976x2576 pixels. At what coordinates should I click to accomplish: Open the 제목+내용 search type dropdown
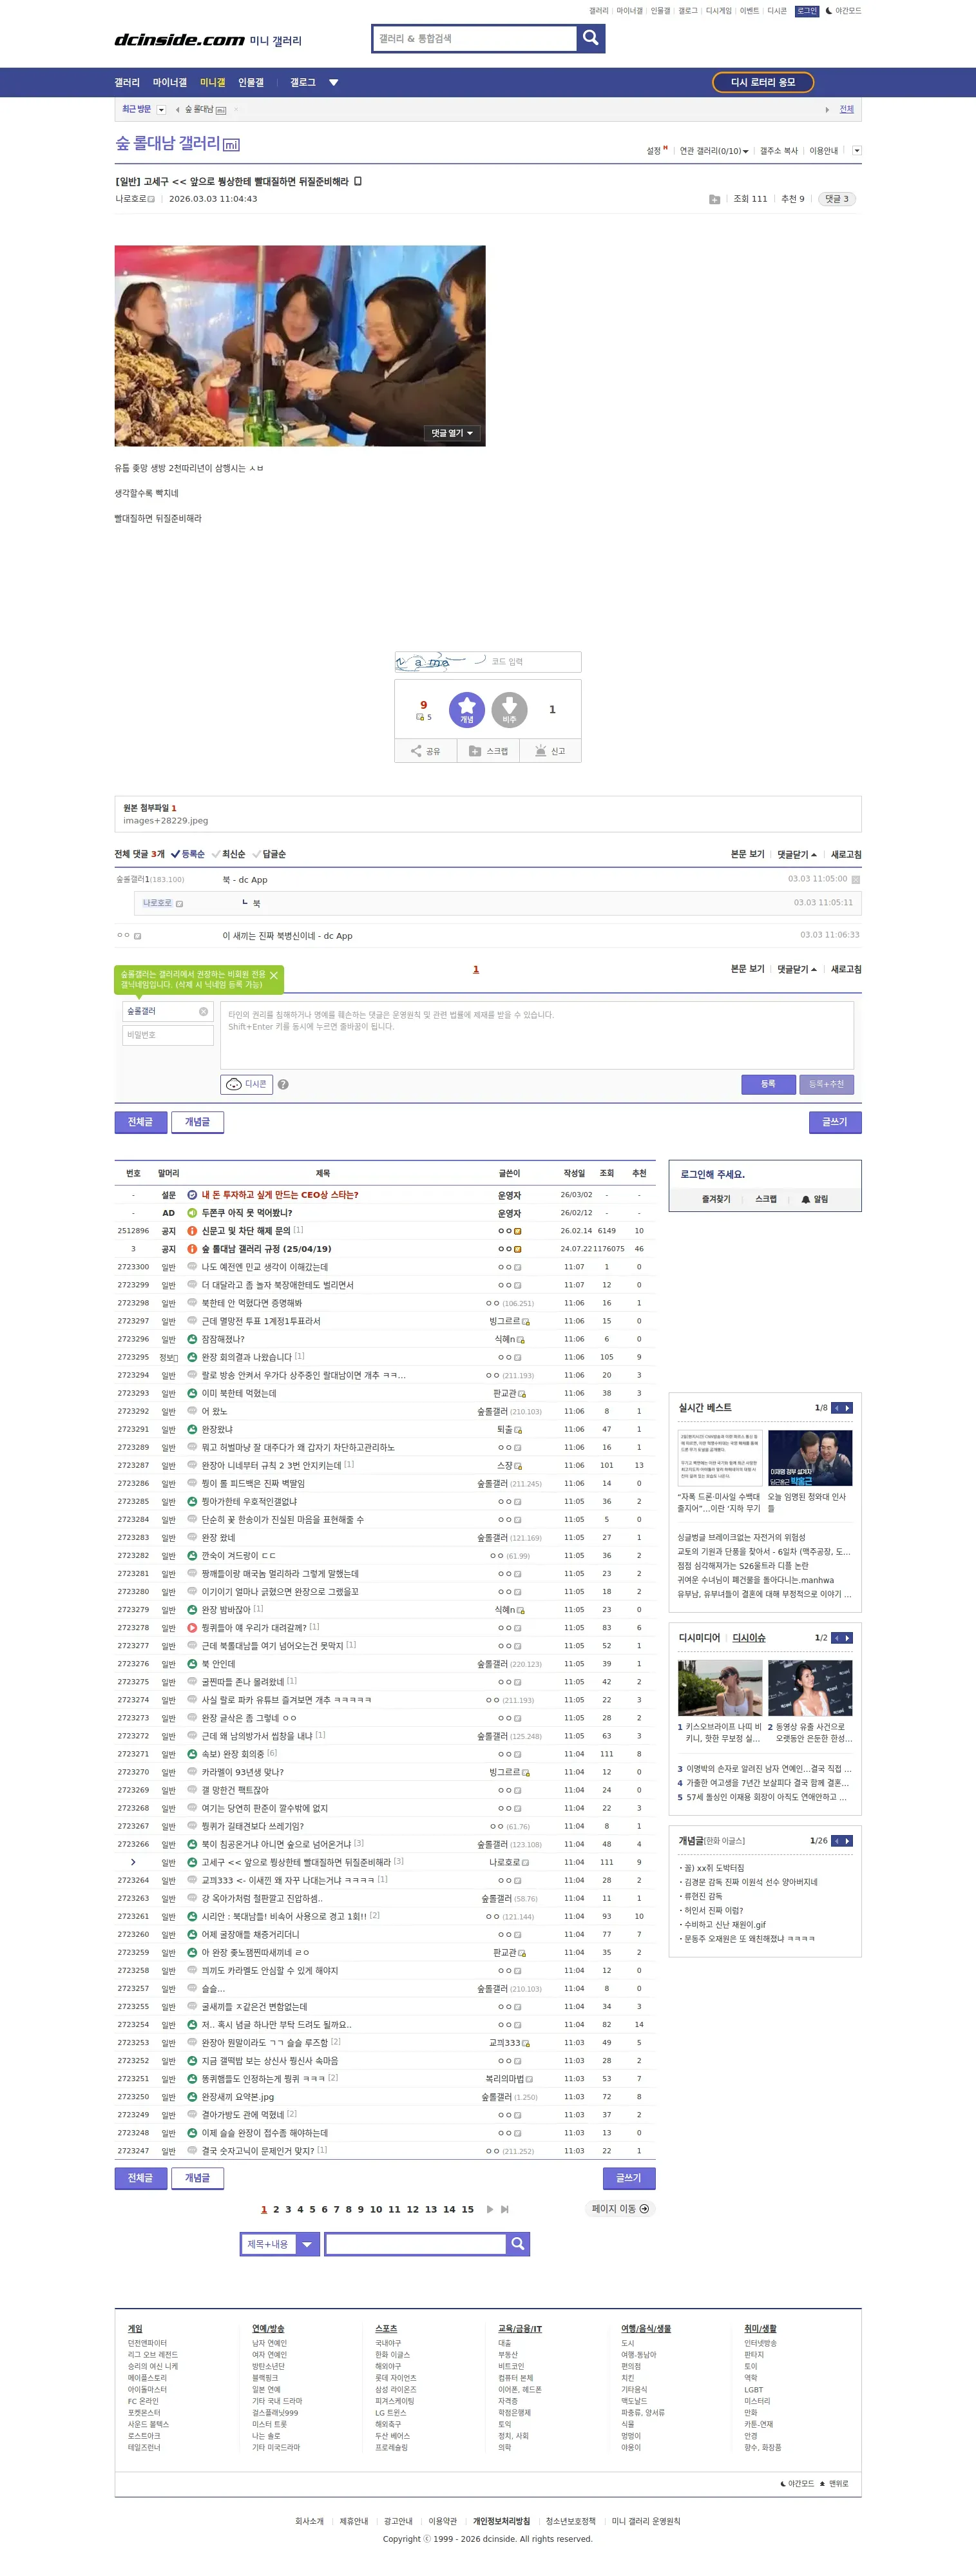pos(280,2244)
